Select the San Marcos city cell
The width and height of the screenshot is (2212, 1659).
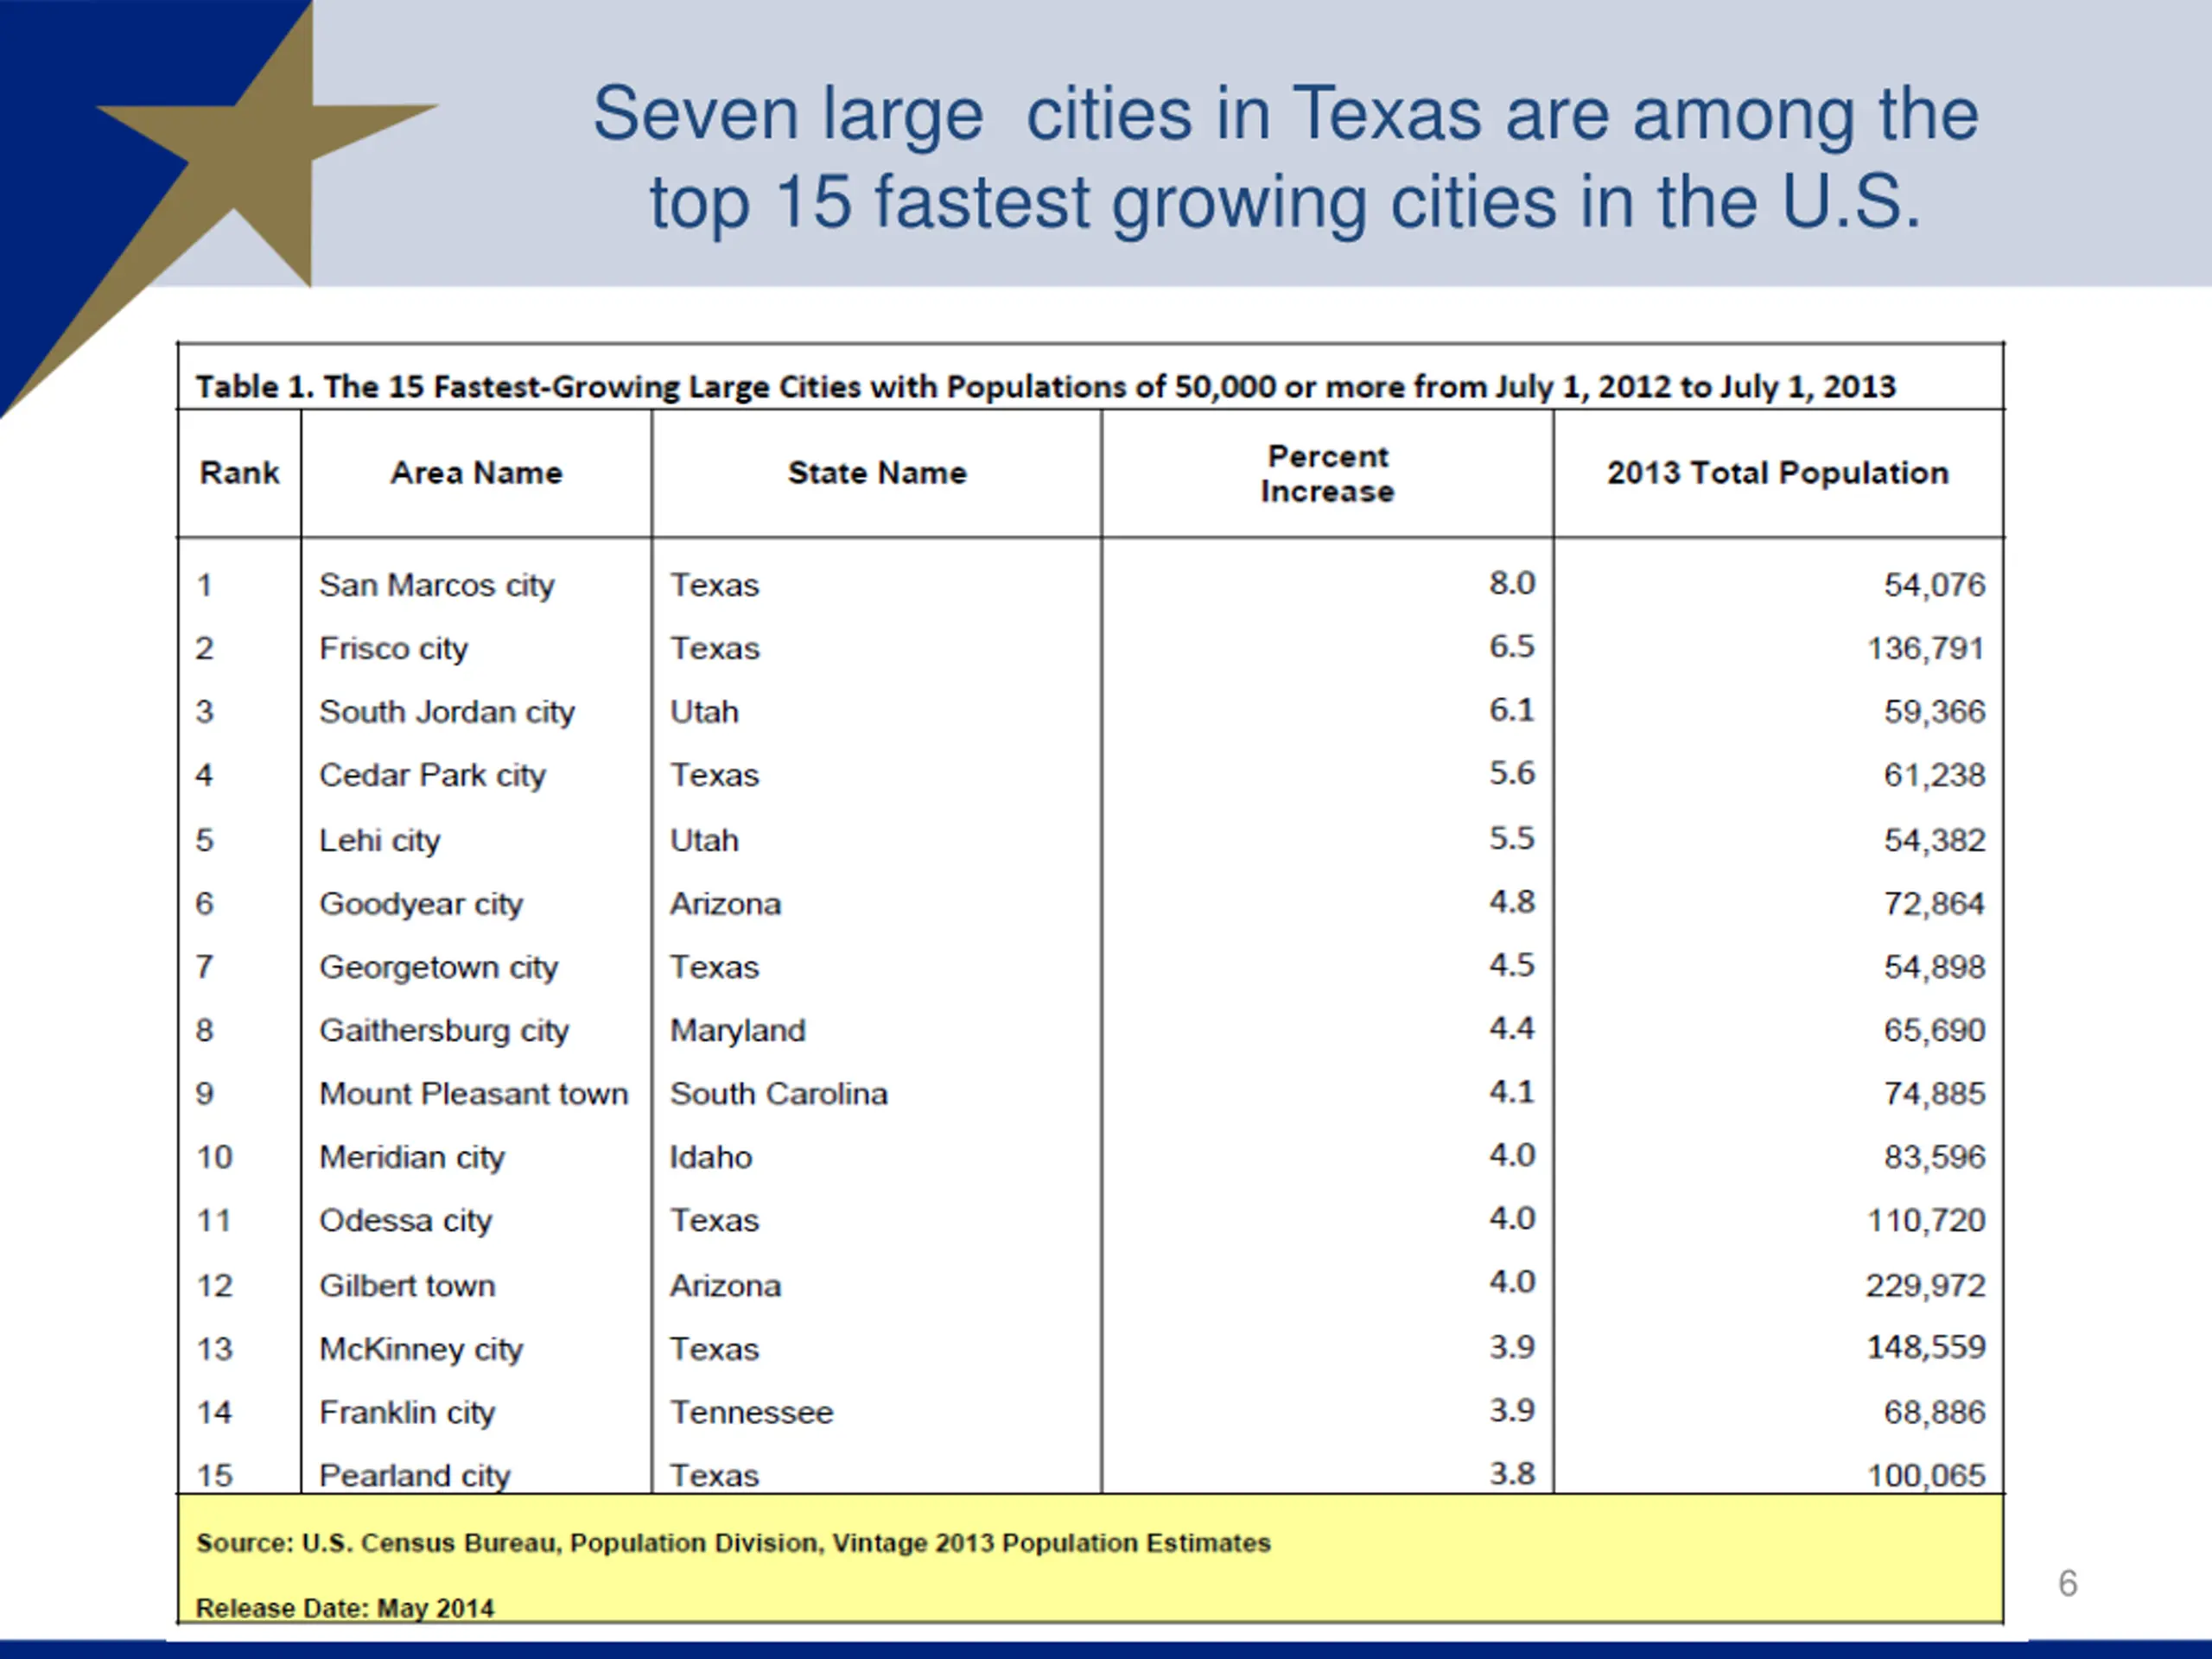(436, 585)
